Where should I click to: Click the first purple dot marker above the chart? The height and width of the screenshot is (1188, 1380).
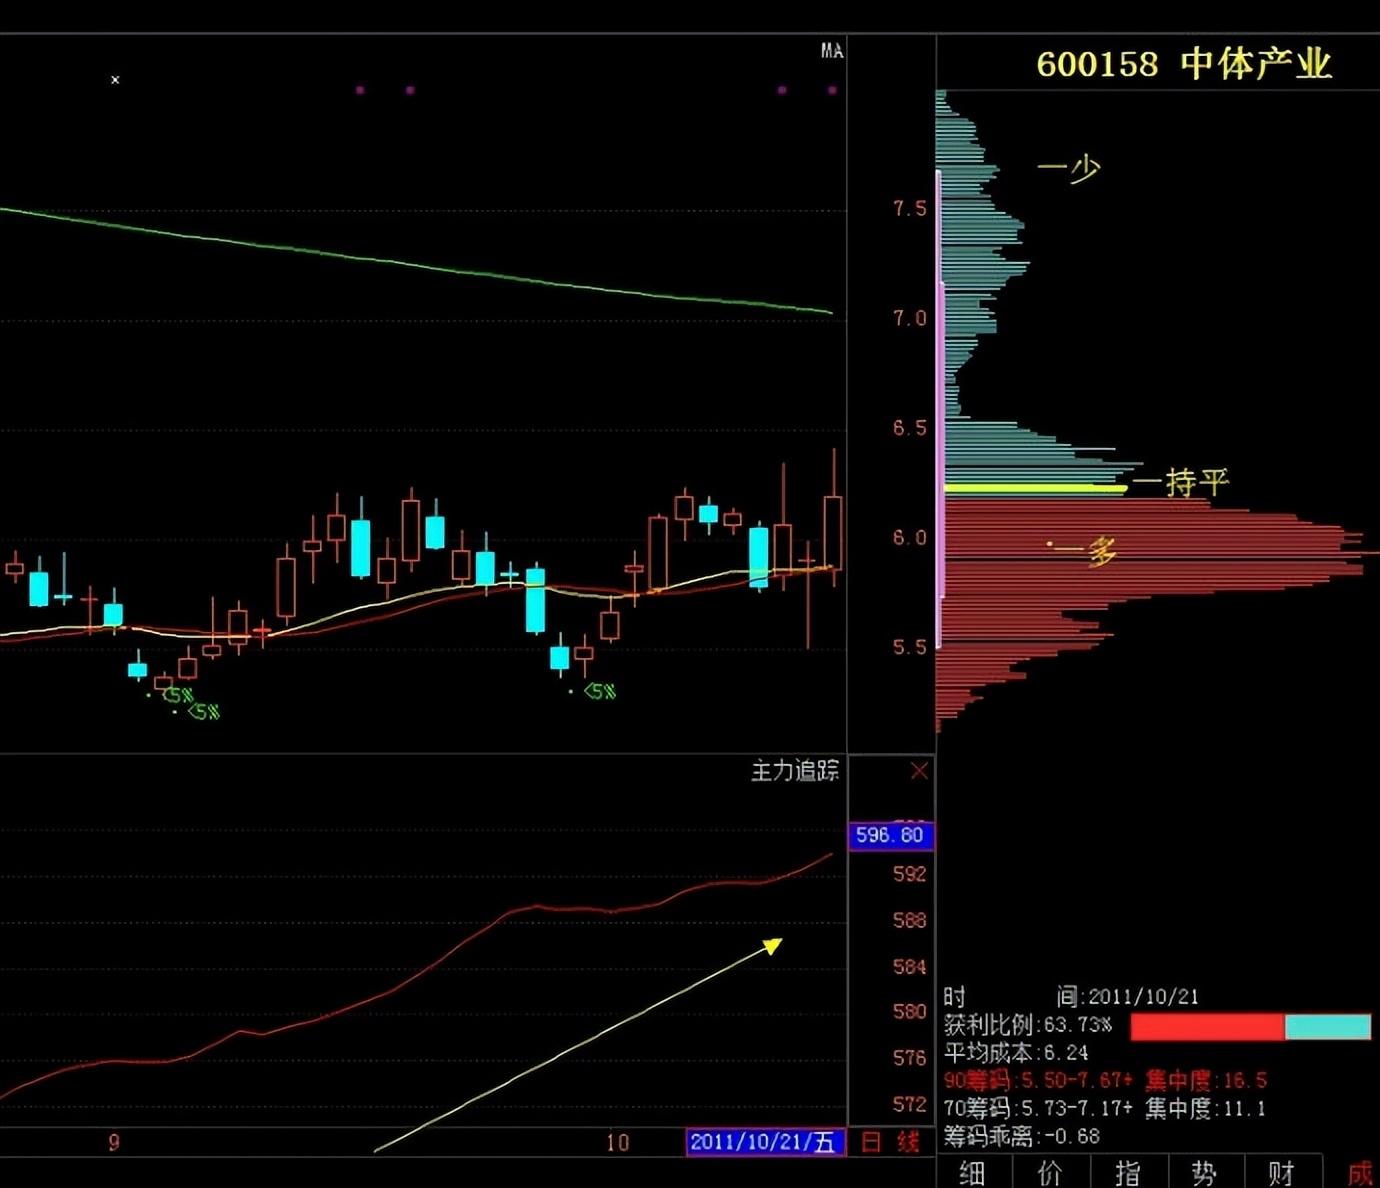[x=360, y=90]
